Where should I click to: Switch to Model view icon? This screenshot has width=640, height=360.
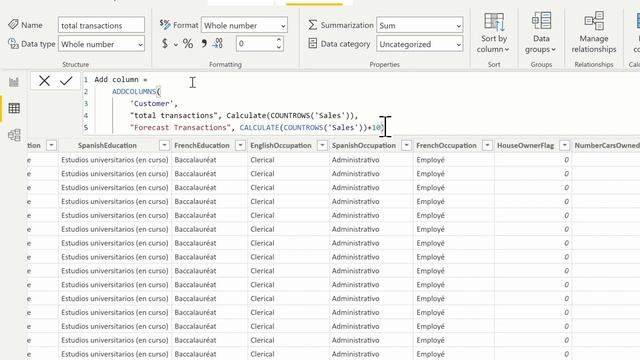(x=14, y=135)
